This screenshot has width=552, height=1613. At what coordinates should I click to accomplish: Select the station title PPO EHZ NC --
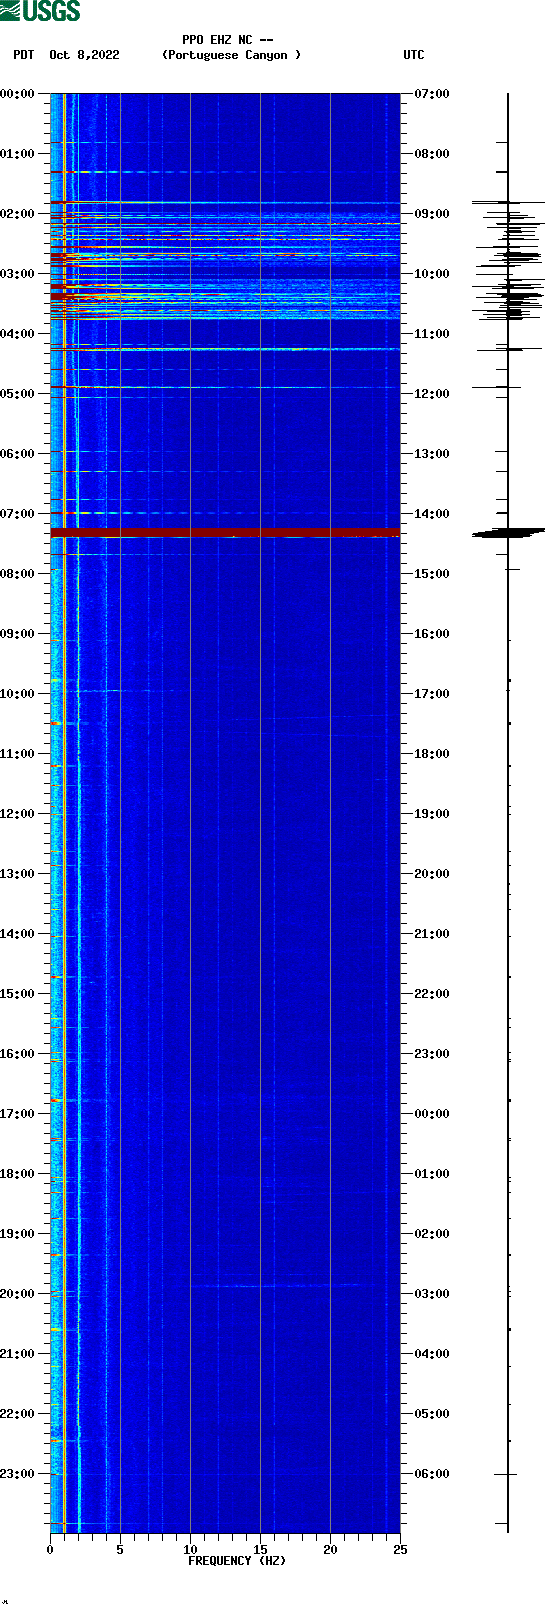(x=228, y=40)
